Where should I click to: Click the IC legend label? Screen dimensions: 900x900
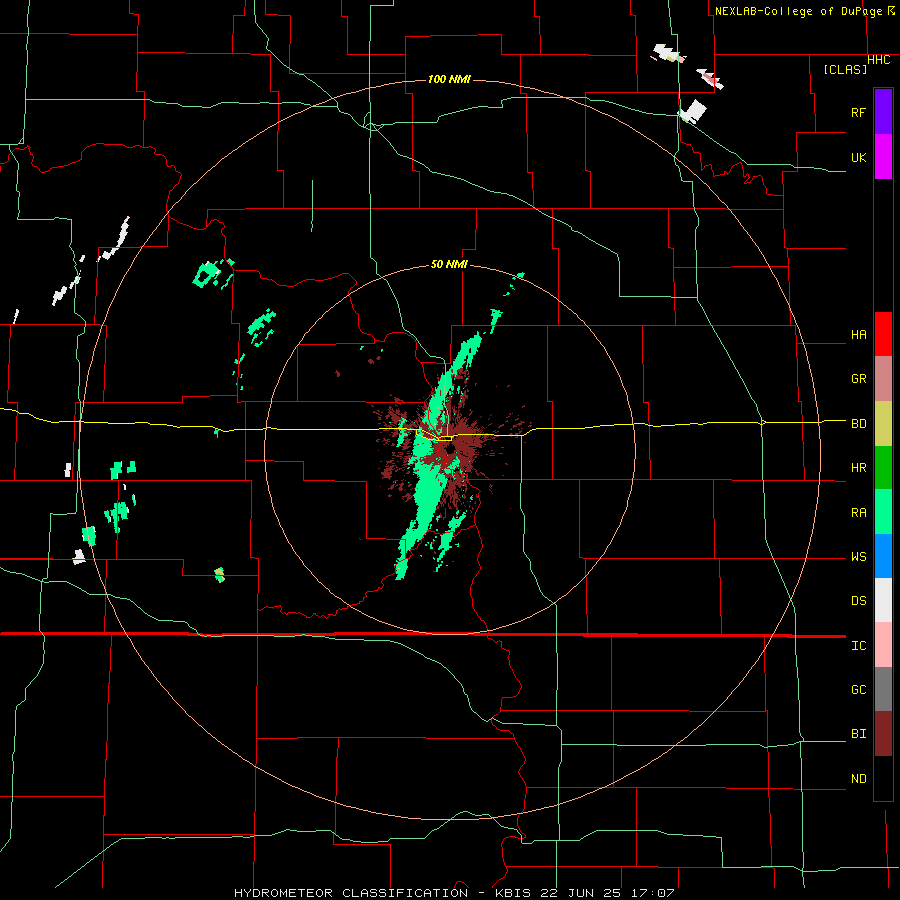(x=858, y=646)
